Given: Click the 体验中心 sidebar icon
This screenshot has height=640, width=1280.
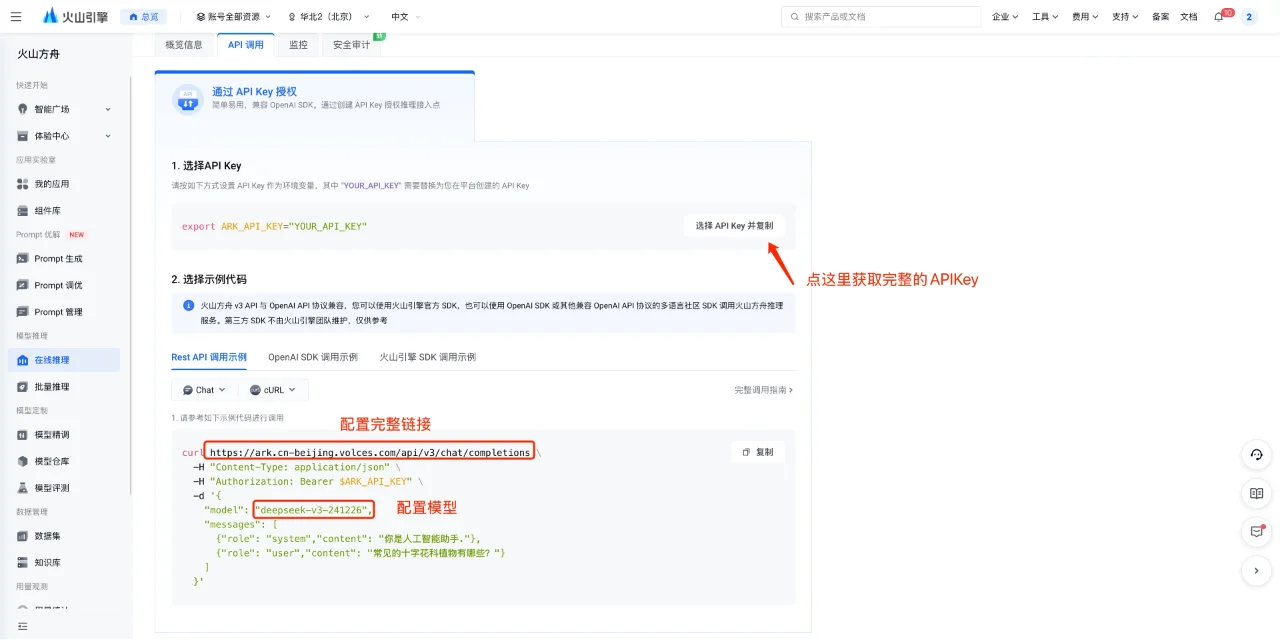Looking at the screenshot, I should [23, 136].
